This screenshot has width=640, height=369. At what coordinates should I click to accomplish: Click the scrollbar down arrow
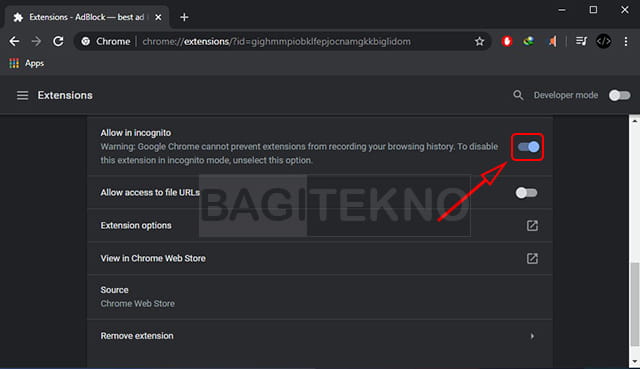[634, 361]
